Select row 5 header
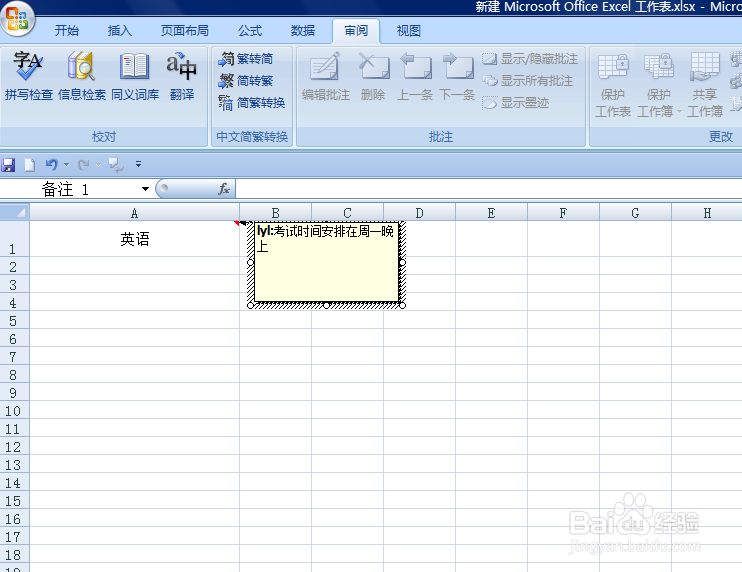The width and height of the screenshot is (742, 572). coord(14,320)
